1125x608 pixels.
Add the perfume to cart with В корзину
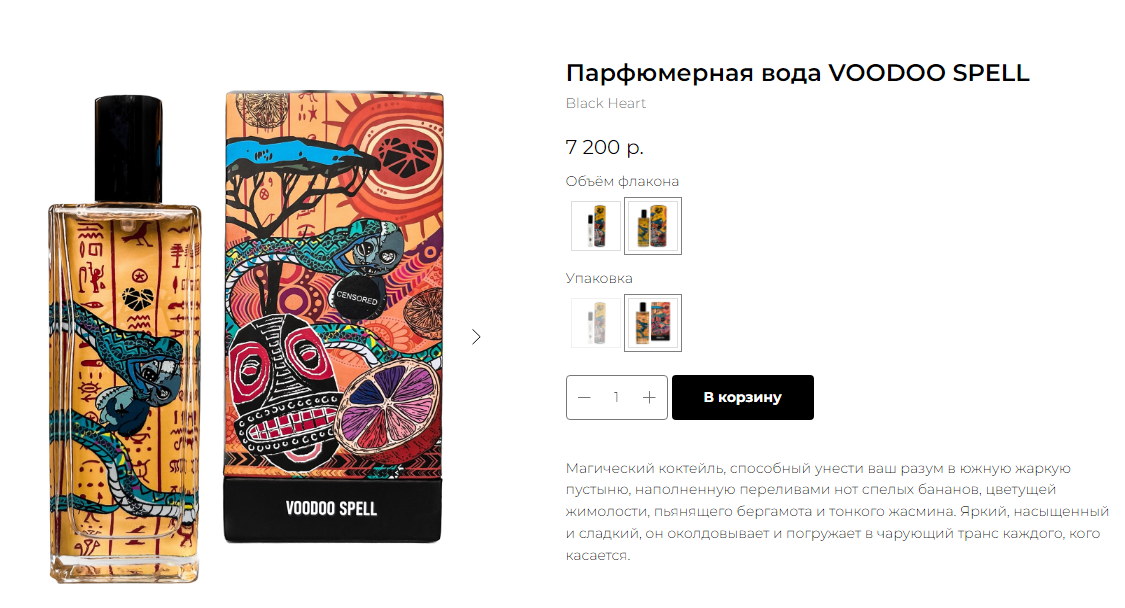click(743, 397)
